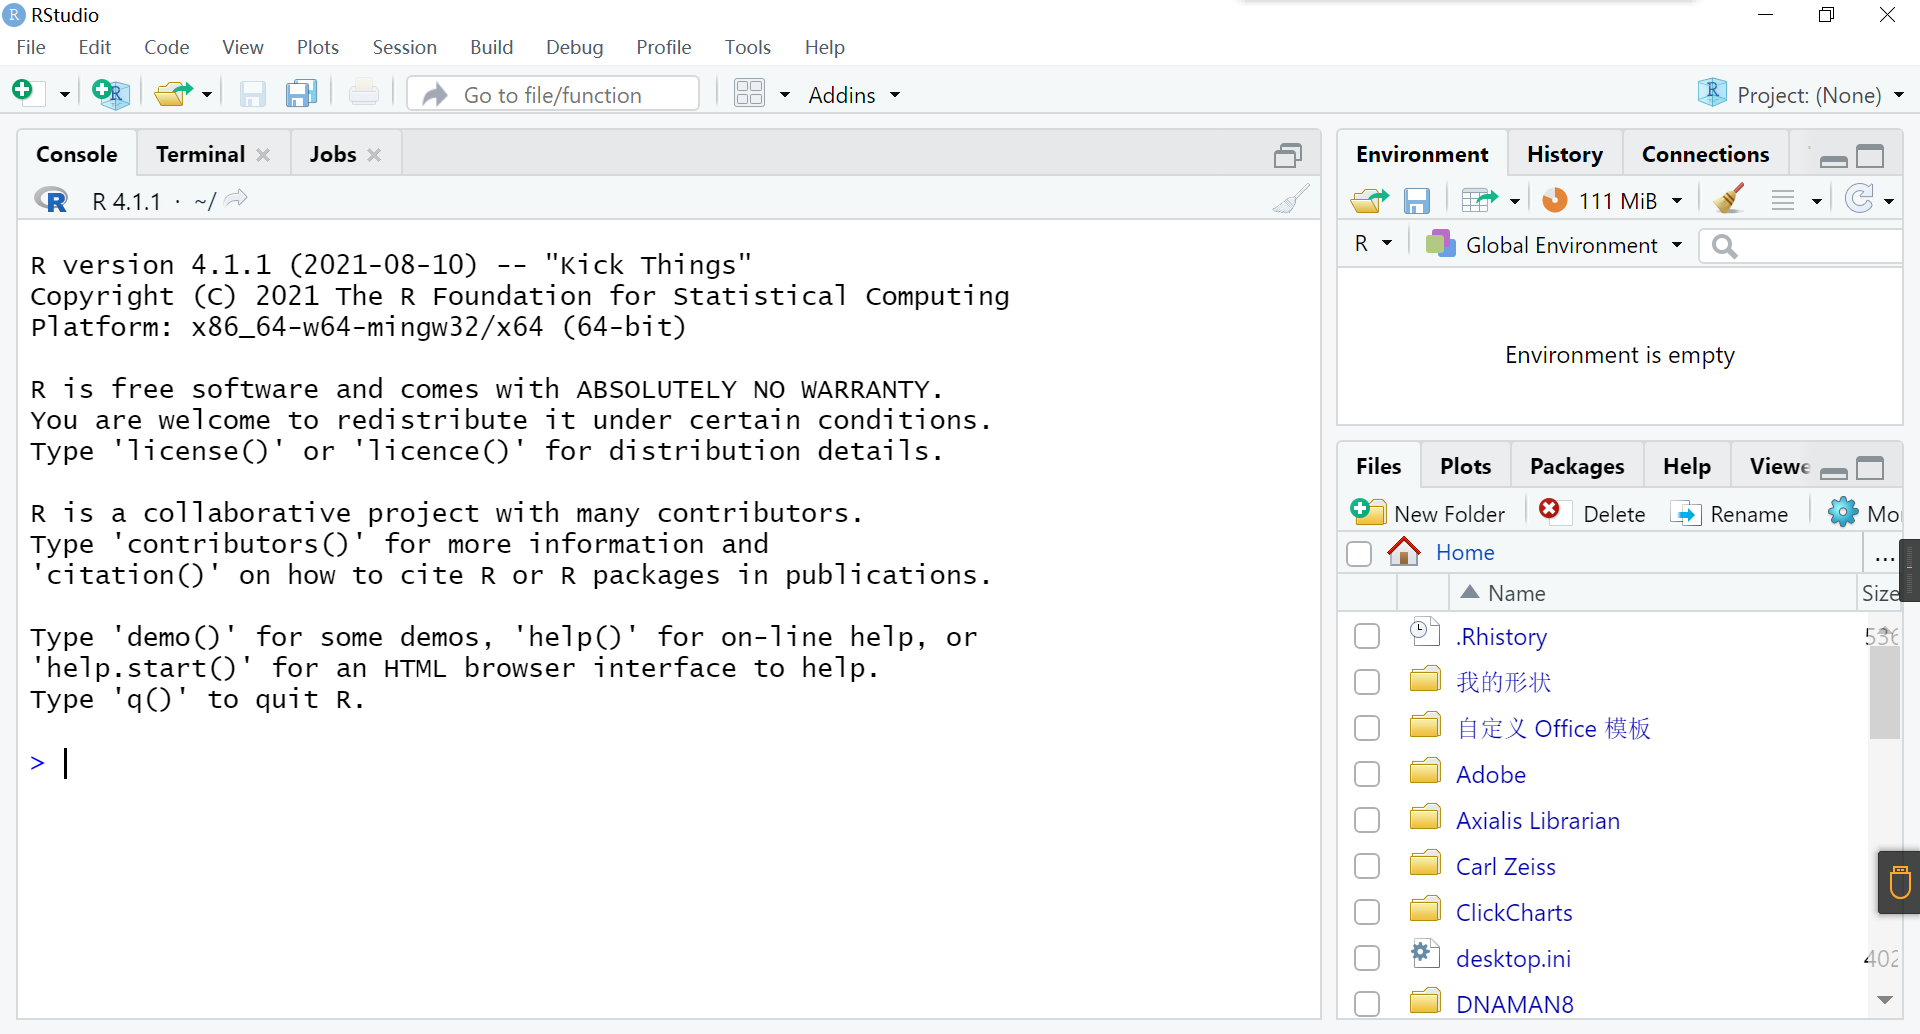Click the New Folder button
This screenshot has height=1034, width=1920.
1428,513
